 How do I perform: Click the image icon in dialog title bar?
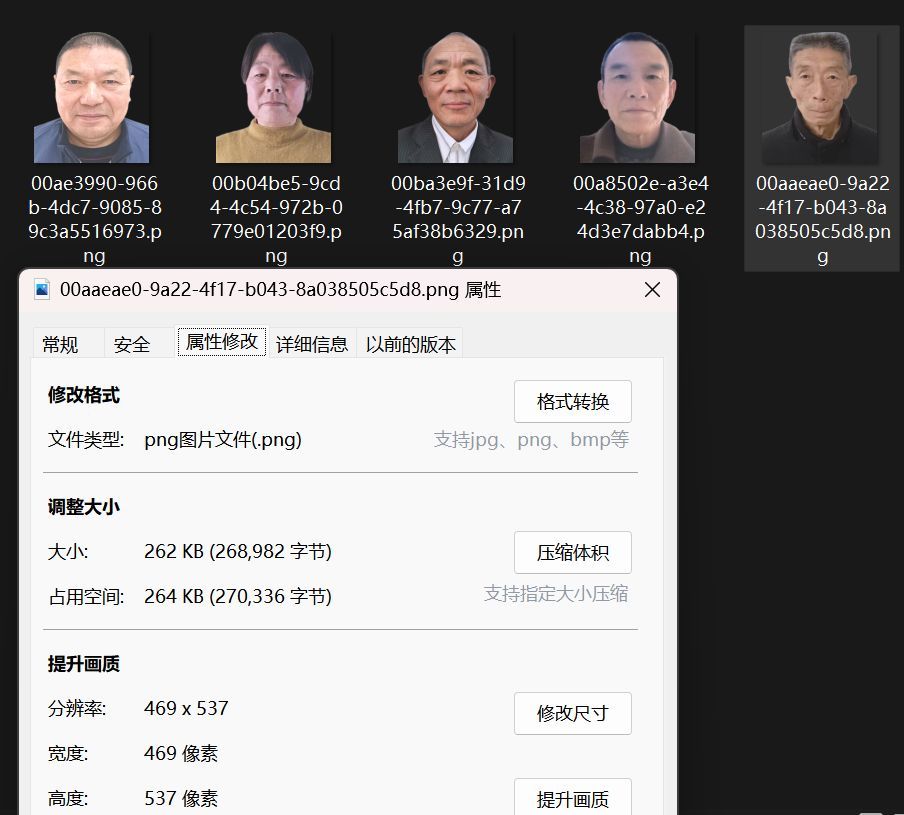42,289
